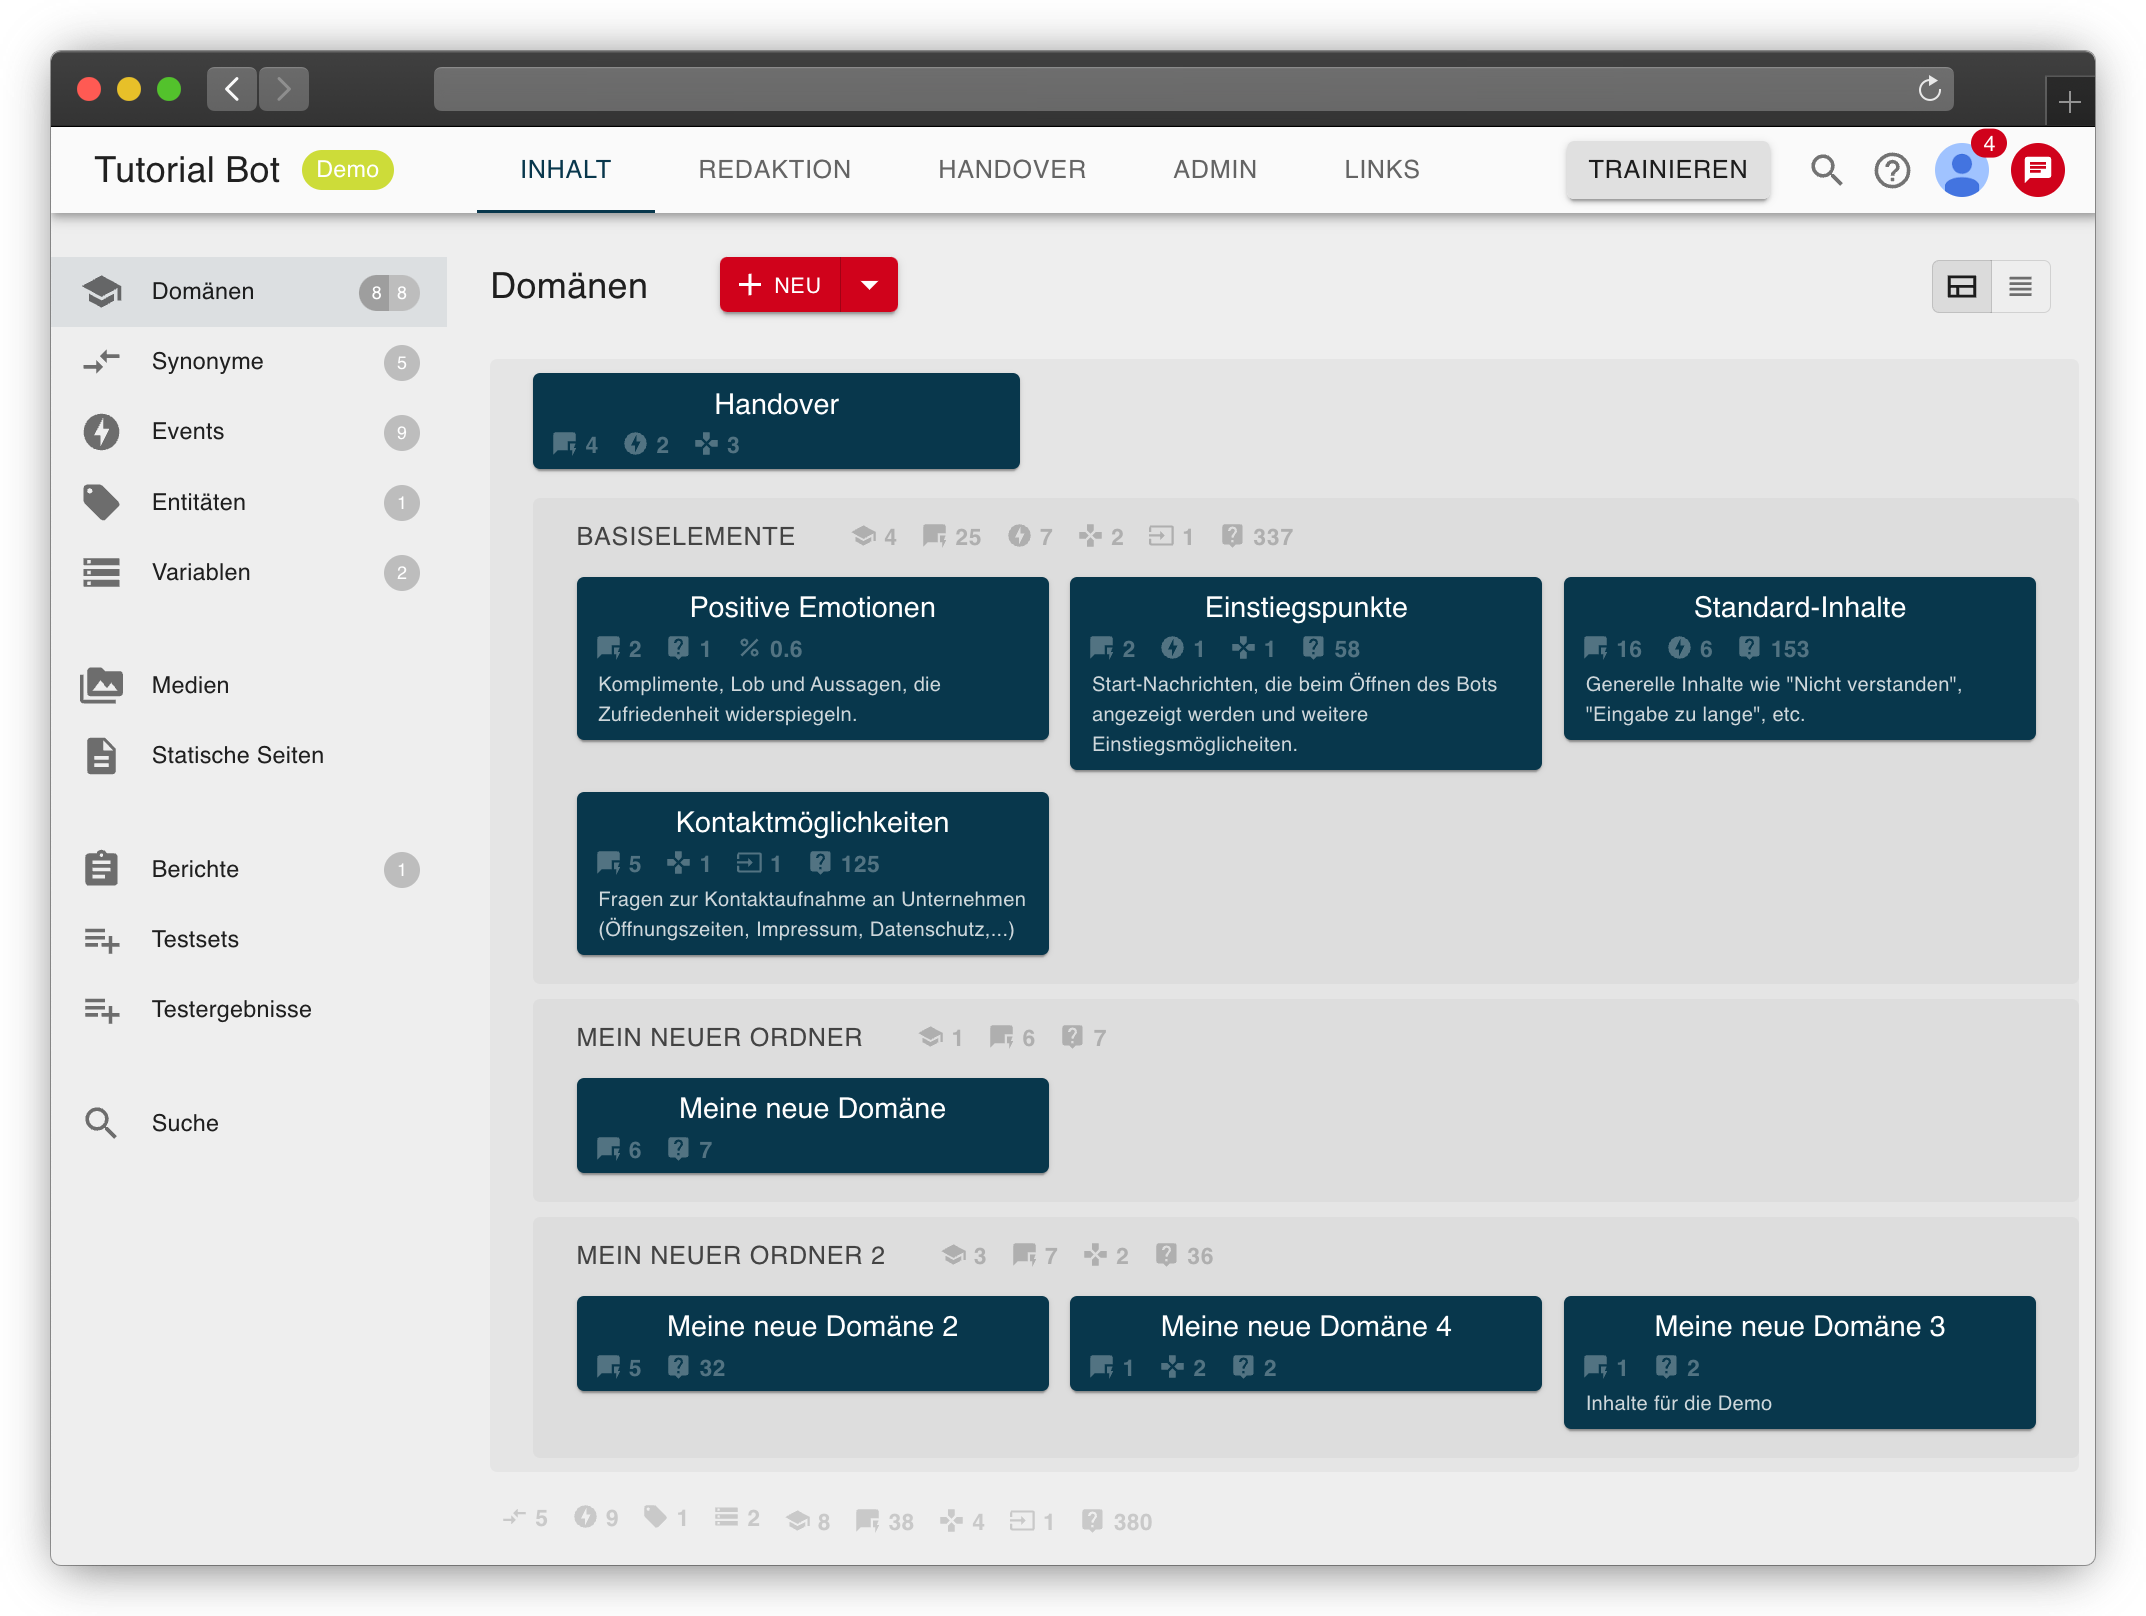Click the browser reload icon
This screenshot has width=2146, height=1616.
pyautogui.click(x=1930, y=89)
